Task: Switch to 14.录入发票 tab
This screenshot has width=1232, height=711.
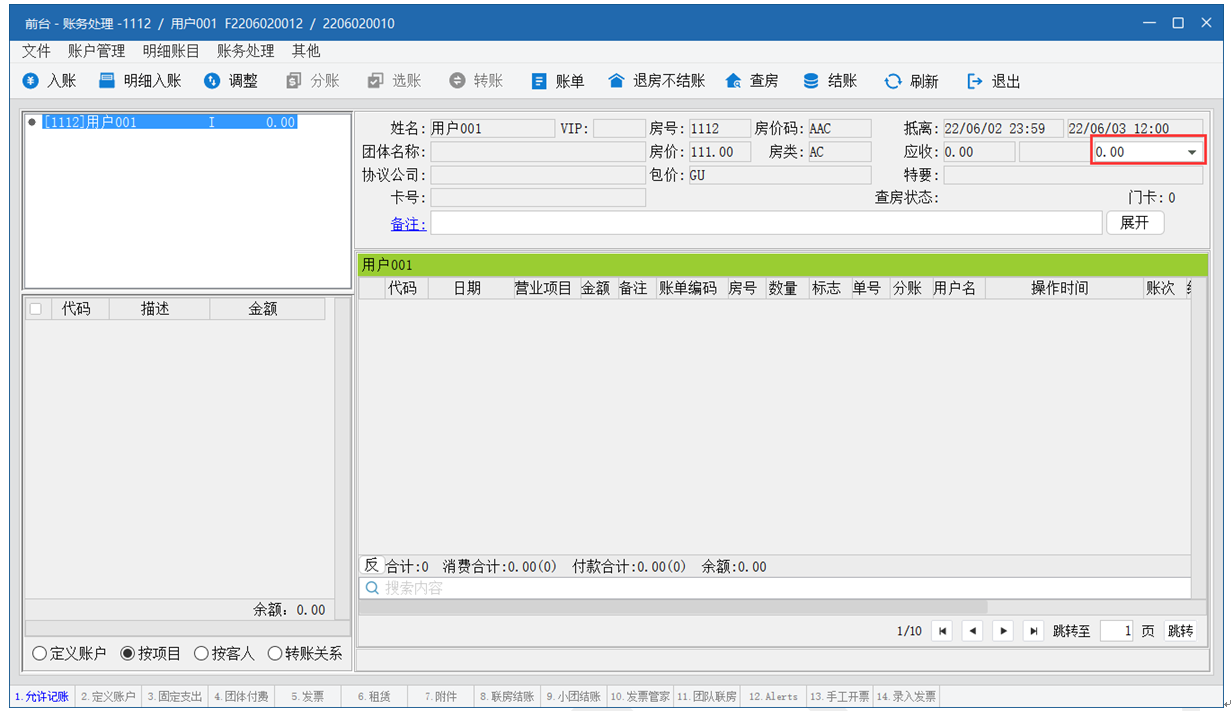Action: pyautogui.click(x=906, y=696)
